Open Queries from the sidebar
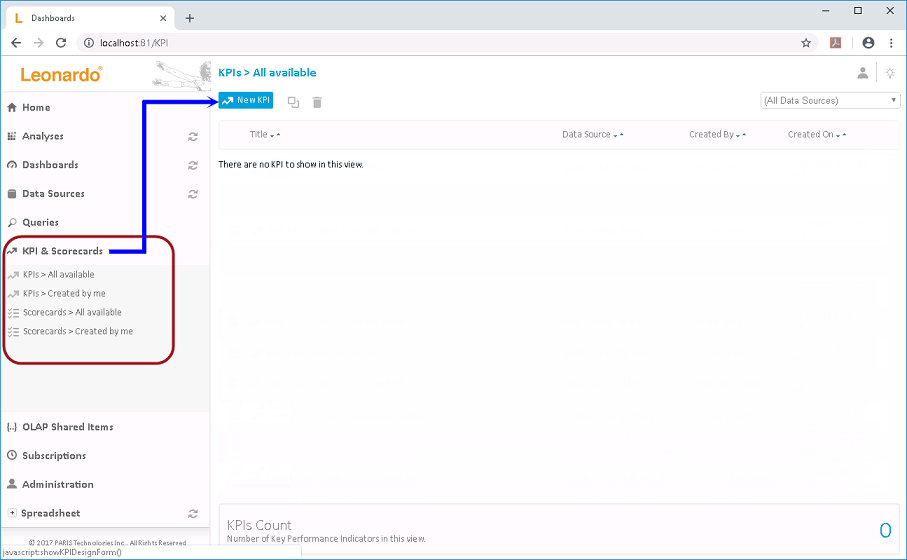The width and height of the screenshot is (907, 560). [x=40, y=223]
